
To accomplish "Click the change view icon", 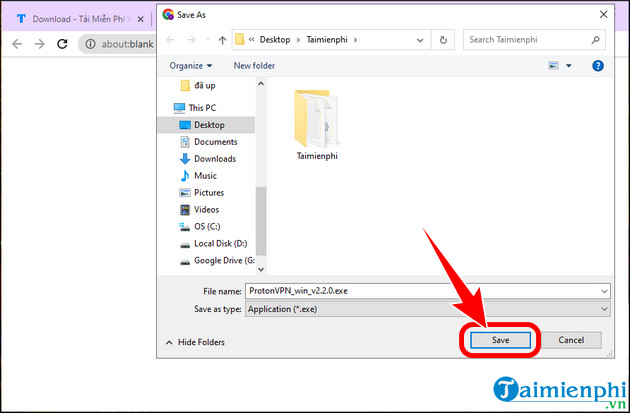I will tap(553, 65).
